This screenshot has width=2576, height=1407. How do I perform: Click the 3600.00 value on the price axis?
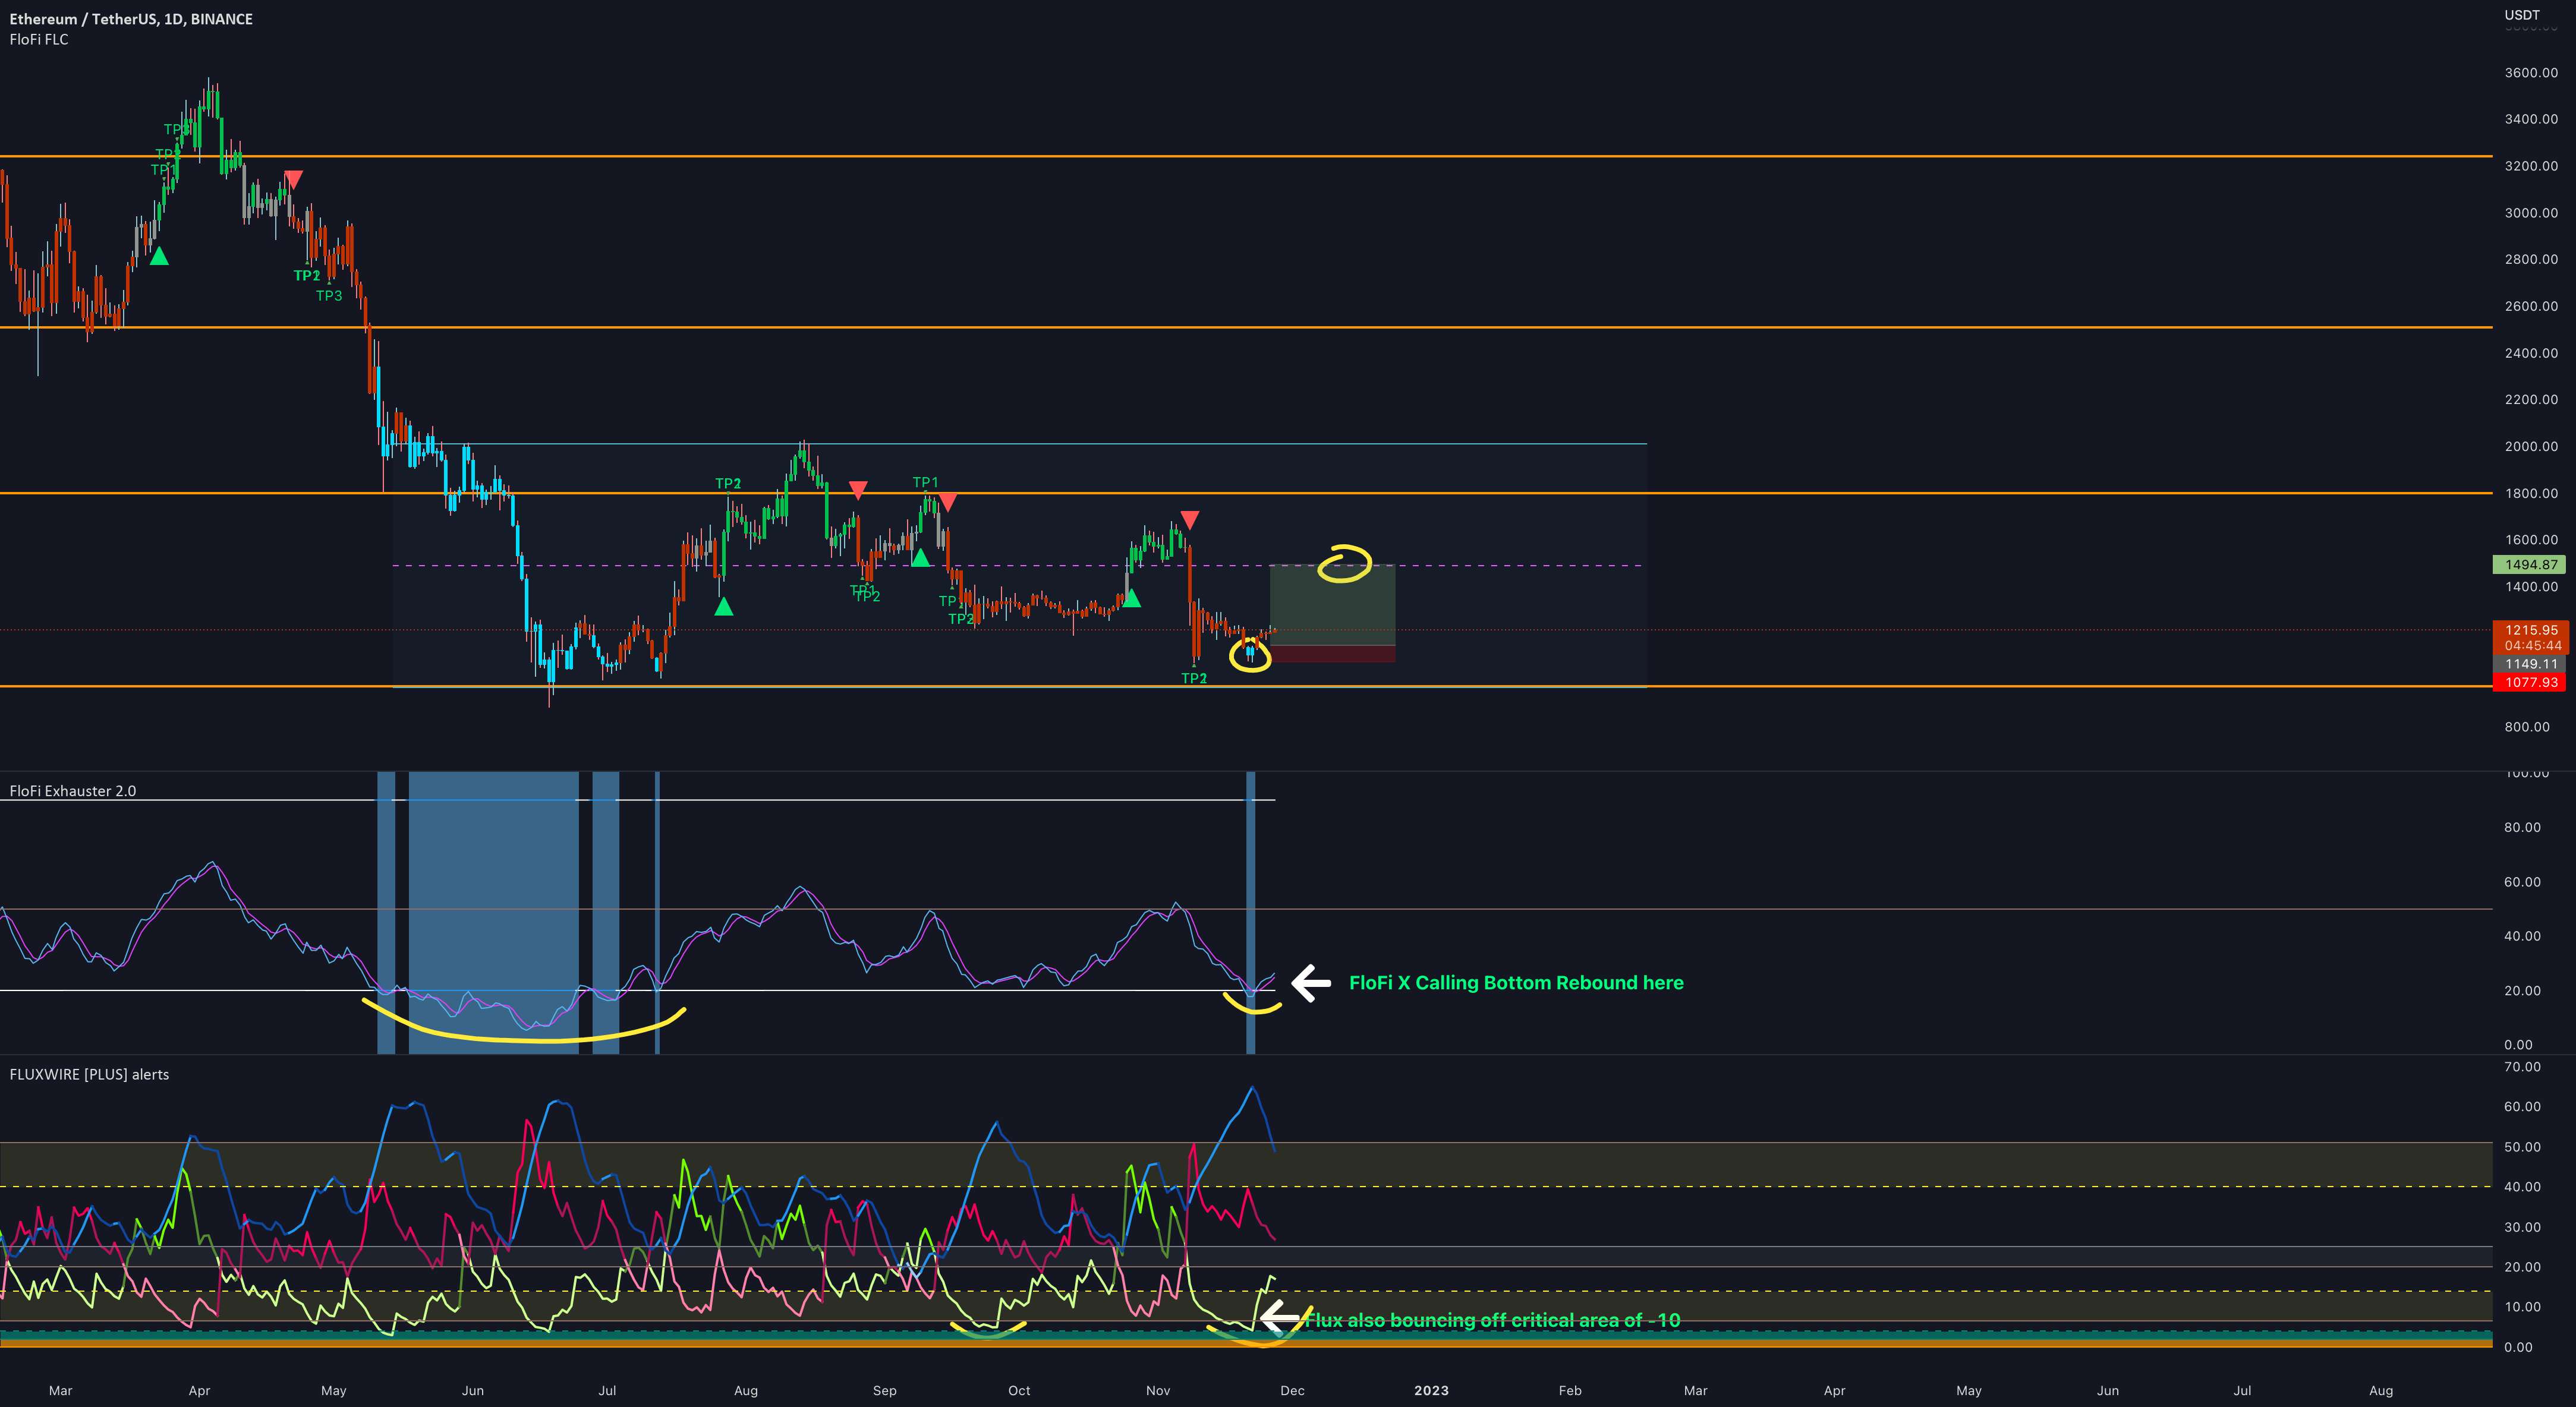point(2531,73)
